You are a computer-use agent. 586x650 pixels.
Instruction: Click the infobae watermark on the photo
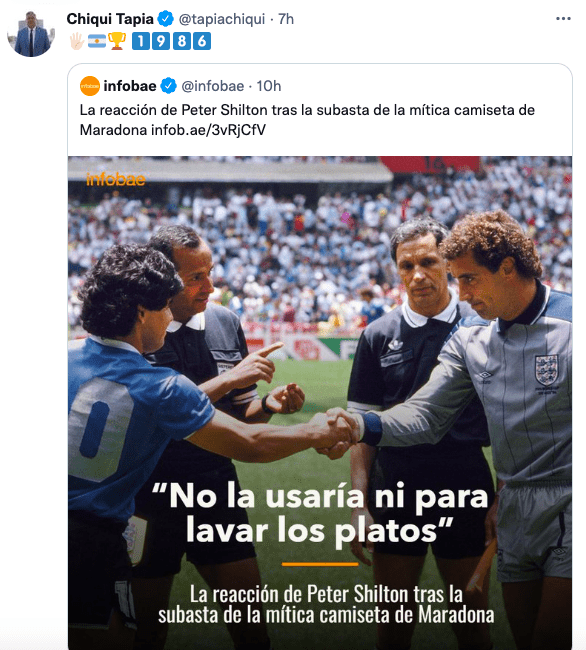pyautogui.click(x=116, y=179)
